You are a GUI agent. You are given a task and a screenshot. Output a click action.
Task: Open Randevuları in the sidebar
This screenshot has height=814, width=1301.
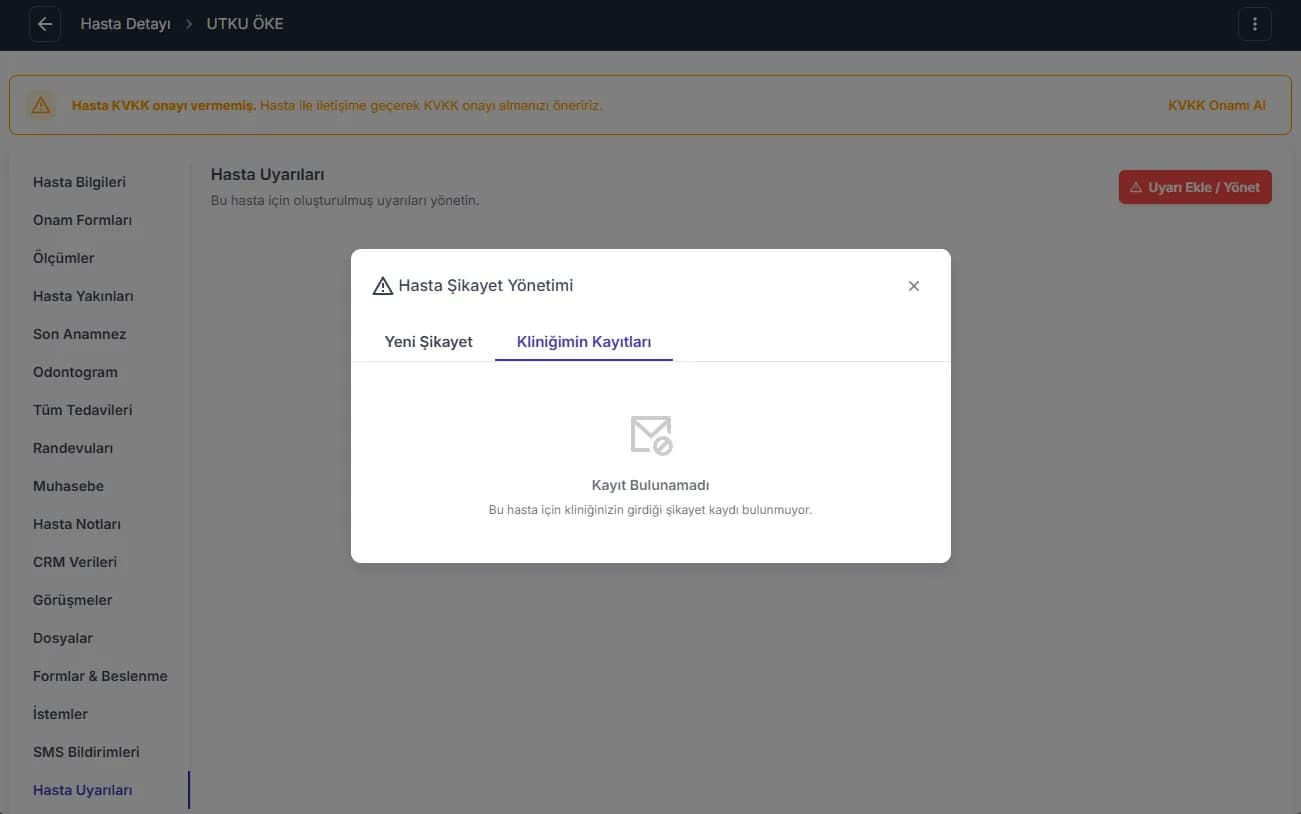click(x=73, y=448)
